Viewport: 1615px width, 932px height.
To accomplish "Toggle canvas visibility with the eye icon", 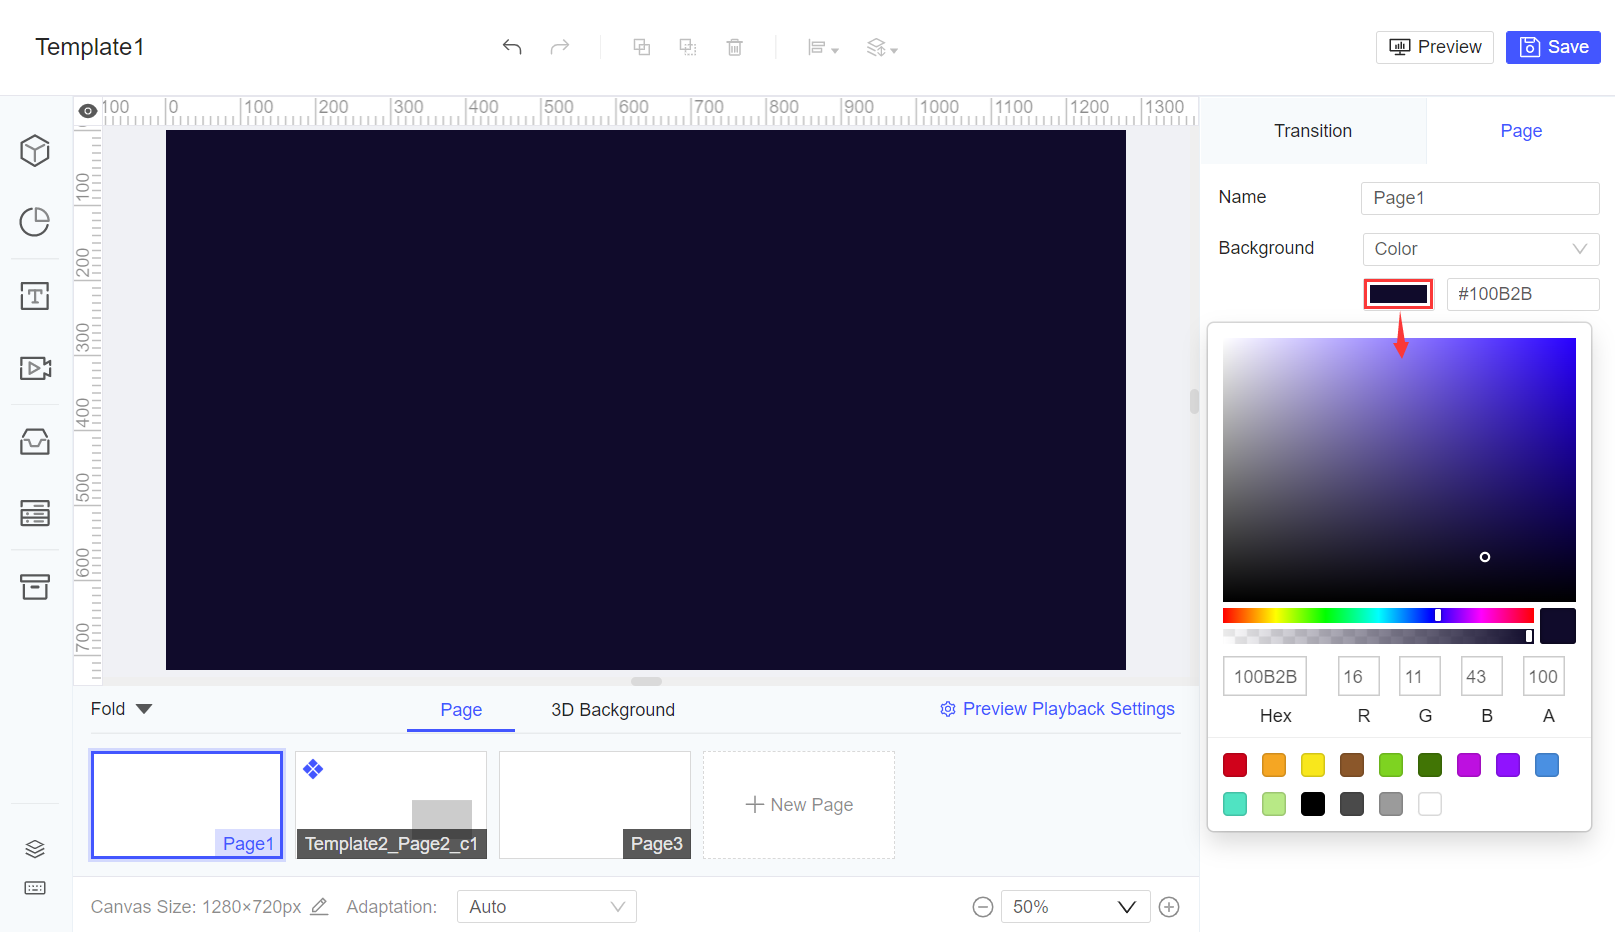I will coord(87,111).
